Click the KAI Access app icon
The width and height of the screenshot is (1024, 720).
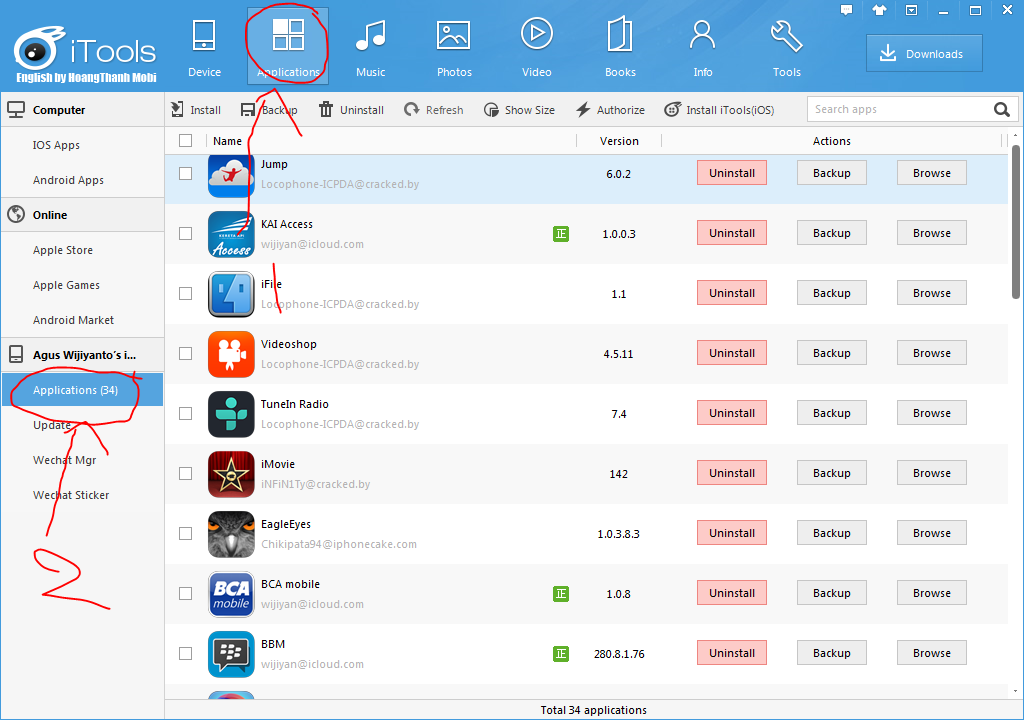(231, 234)
